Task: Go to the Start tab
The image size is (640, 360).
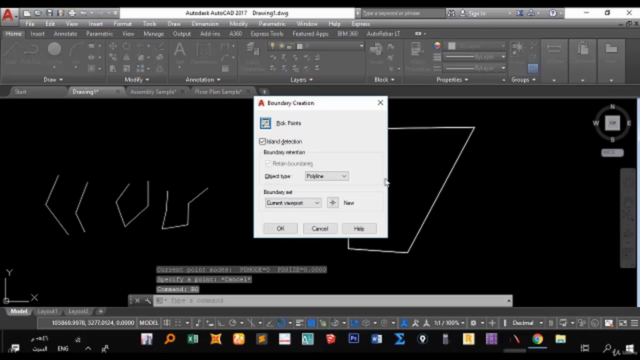Action: click(x=20, y=92)
